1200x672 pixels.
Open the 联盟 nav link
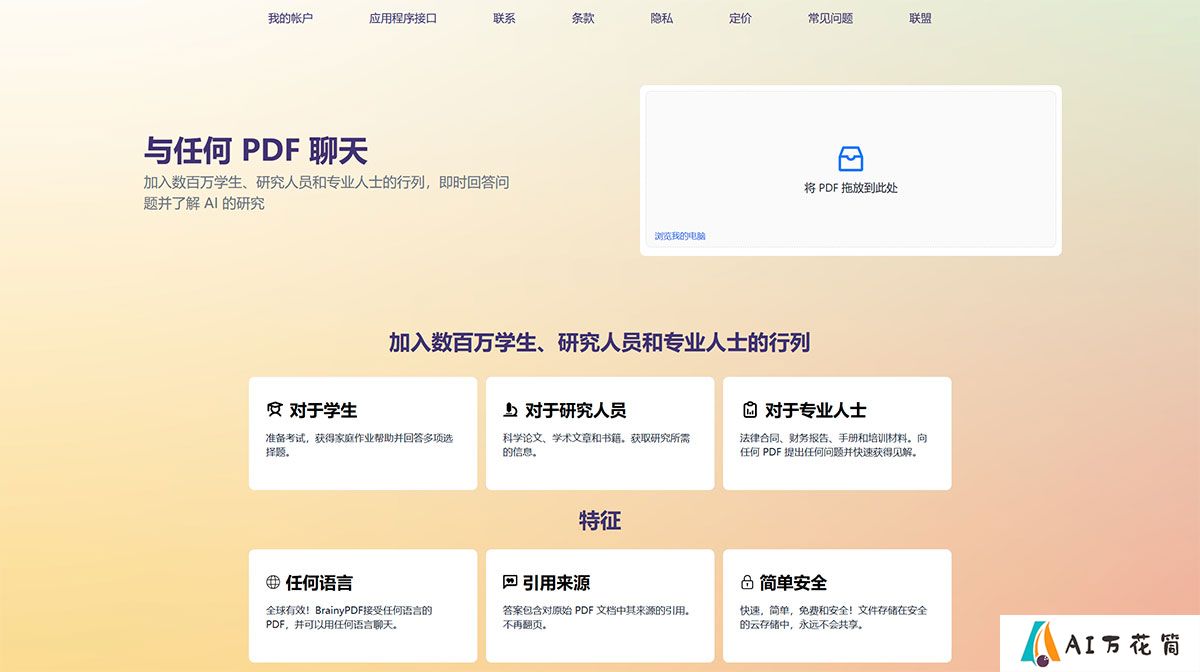[x=920, y=18]
